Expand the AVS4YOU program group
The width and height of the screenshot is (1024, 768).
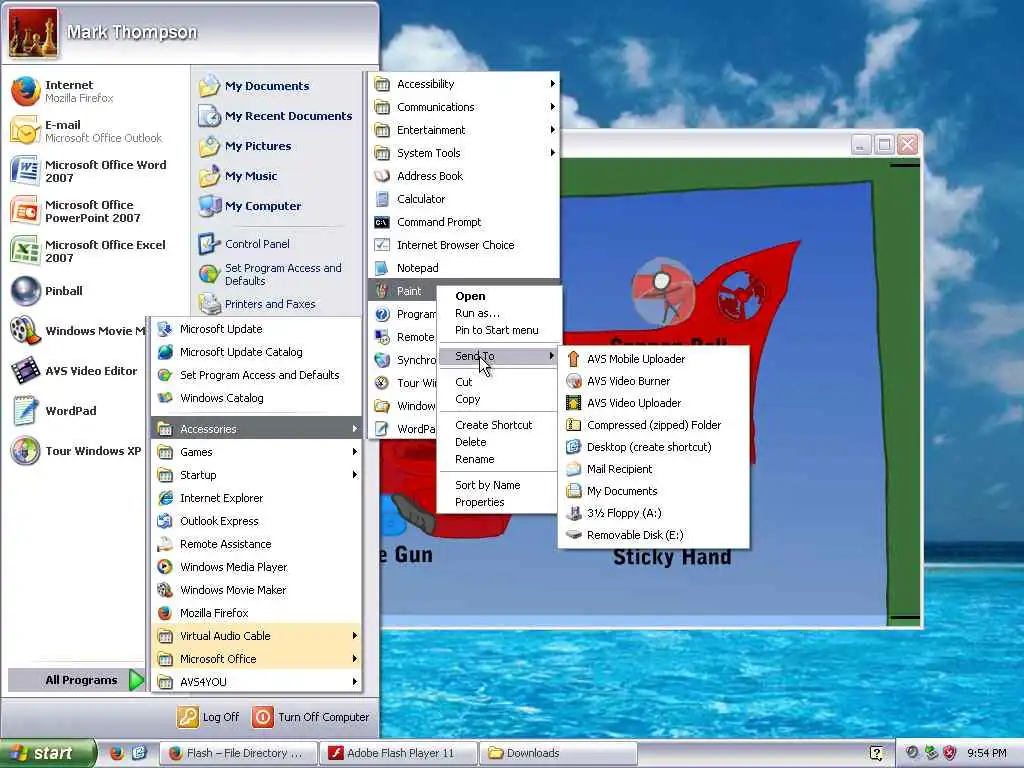(x=257, y=682)
